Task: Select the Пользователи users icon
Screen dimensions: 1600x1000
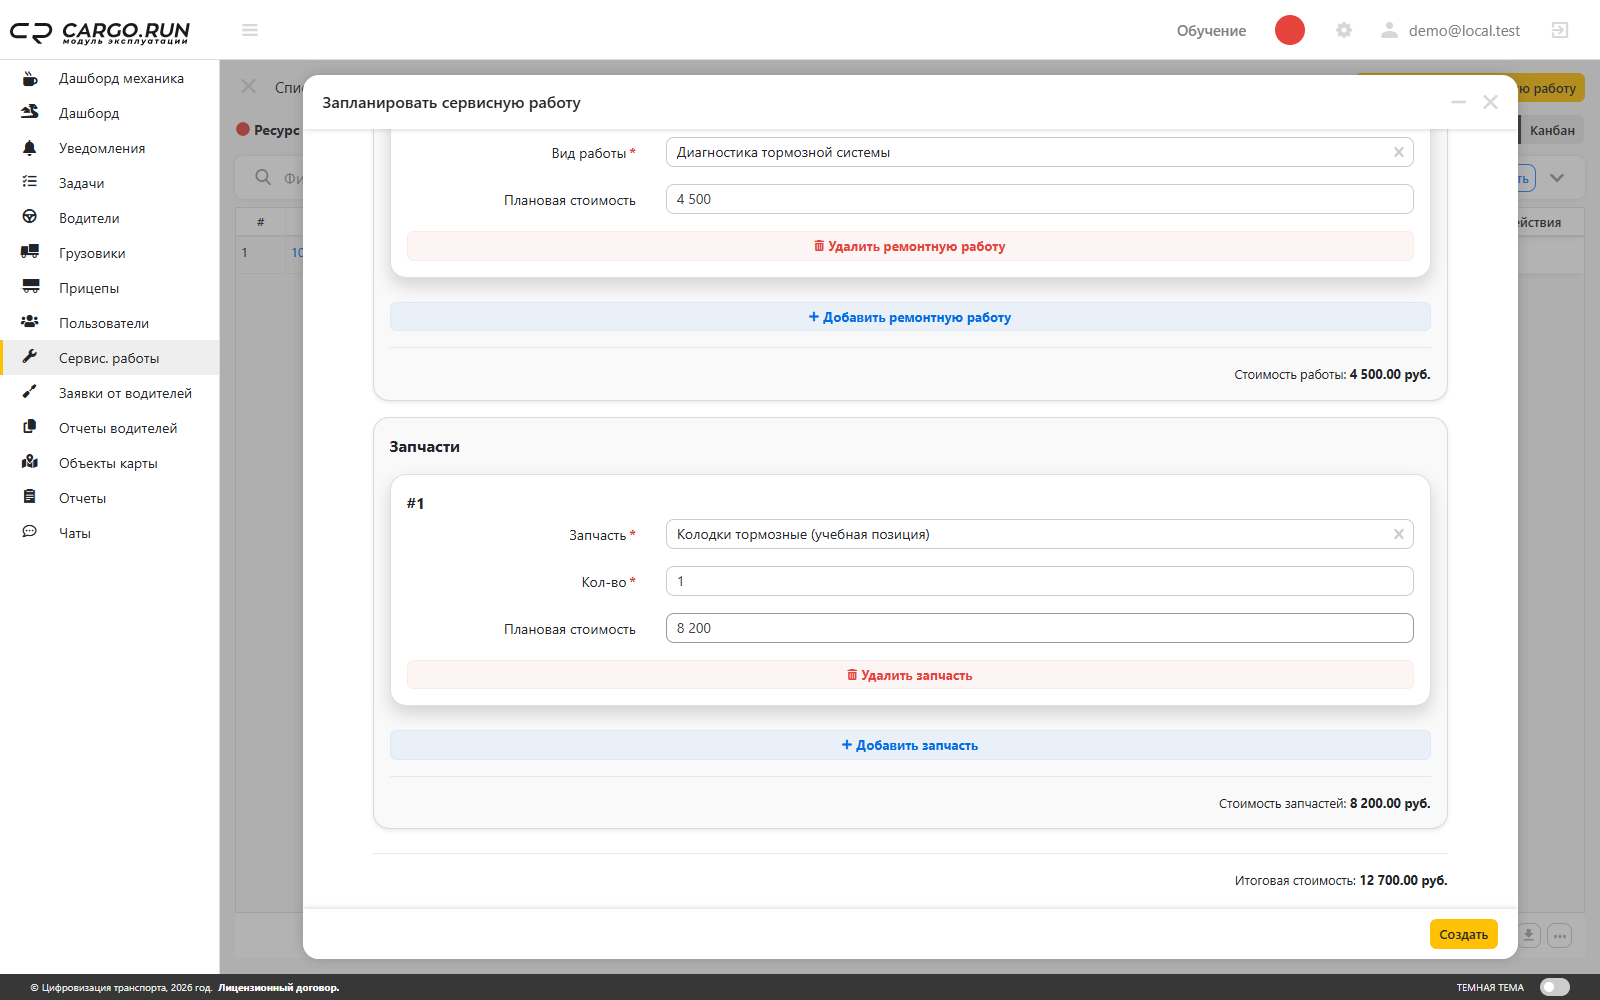Action: (30, 323)
